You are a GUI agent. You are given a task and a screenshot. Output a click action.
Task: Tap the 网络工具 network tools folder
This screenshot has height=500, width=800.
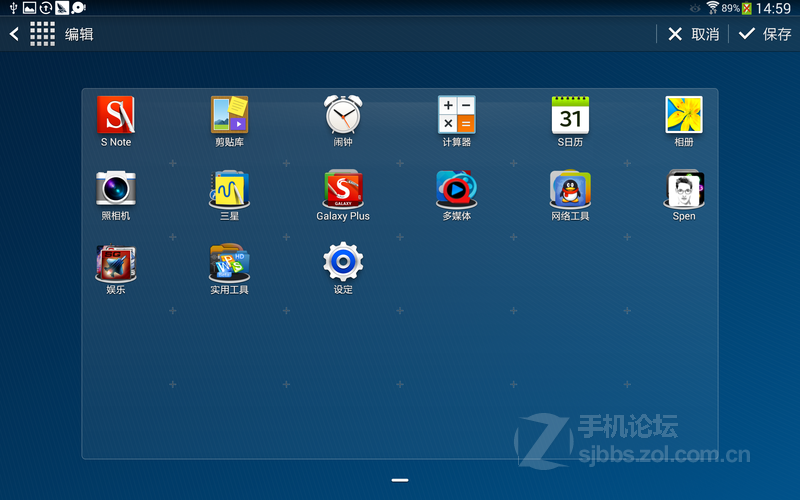pyautogui.click(x=570, y=189)
